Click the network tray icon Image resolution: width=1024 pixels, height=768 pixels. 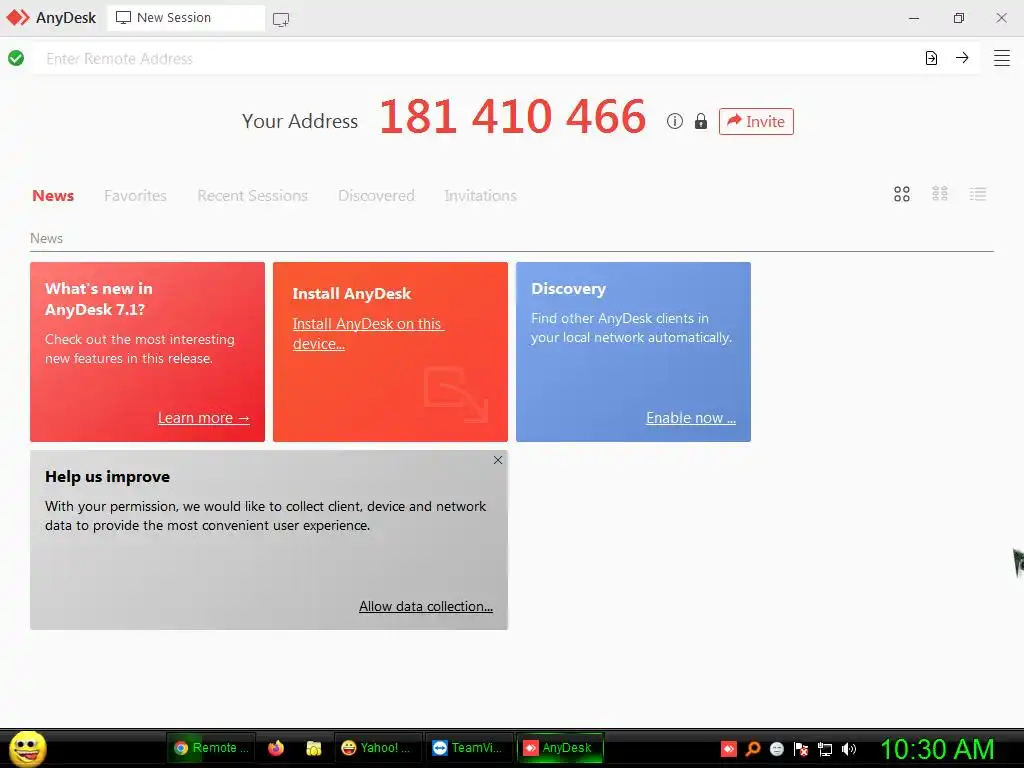825,749
